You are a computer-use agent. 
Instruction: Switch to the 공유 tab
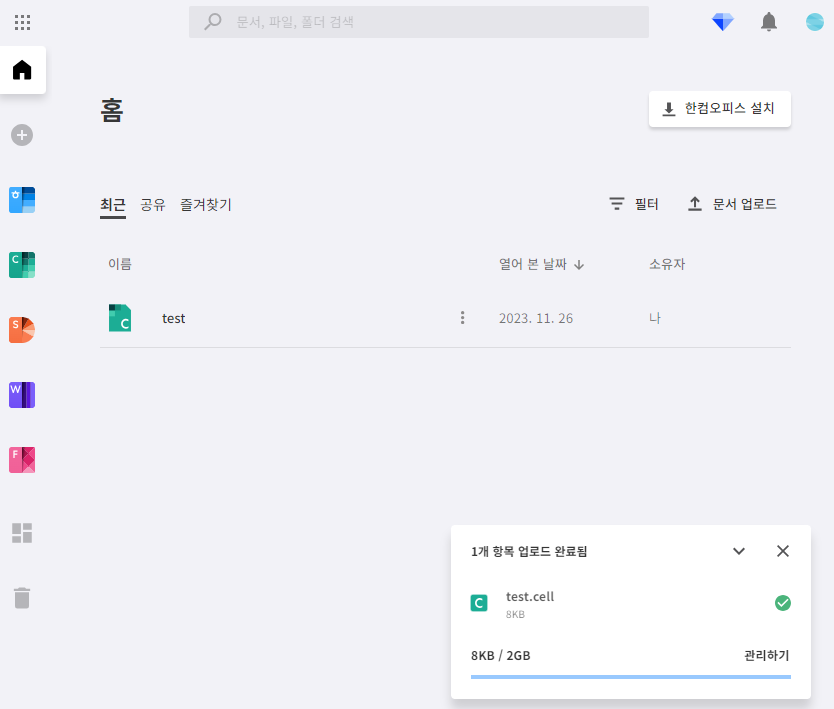[153, 205]
